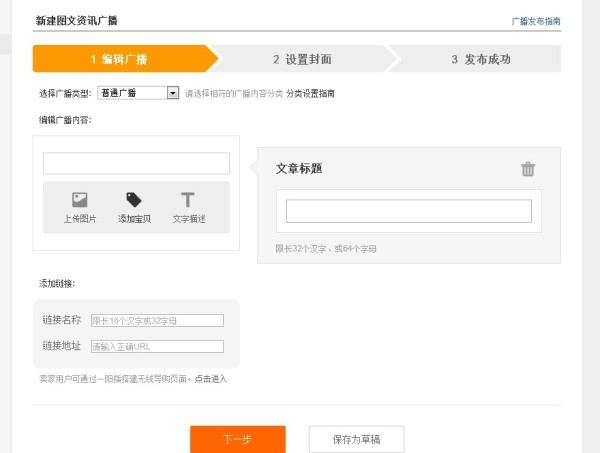Click the input box above 上传图片
Screen dimensions: 600x453
tap(136, 163)
